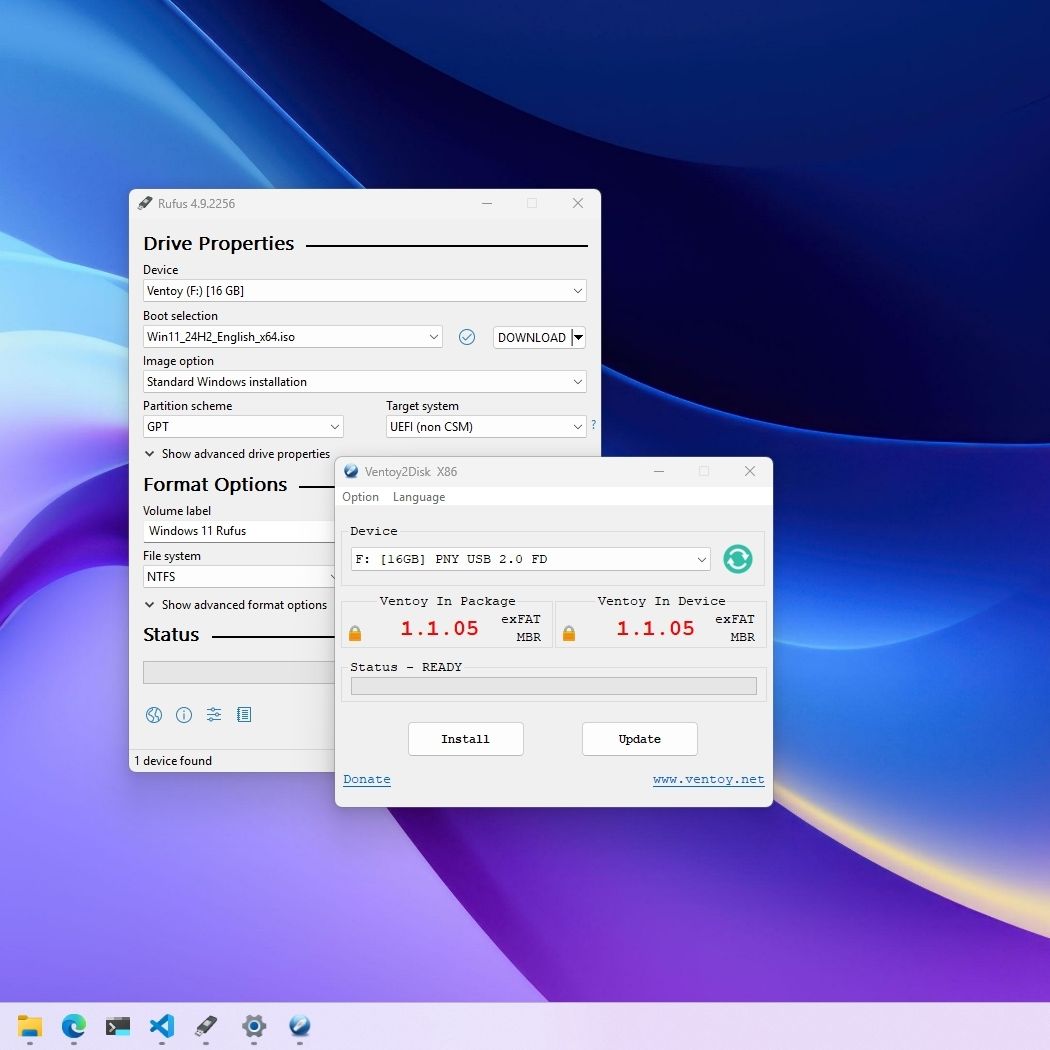Minimize the Rufus window

(487, 203)
